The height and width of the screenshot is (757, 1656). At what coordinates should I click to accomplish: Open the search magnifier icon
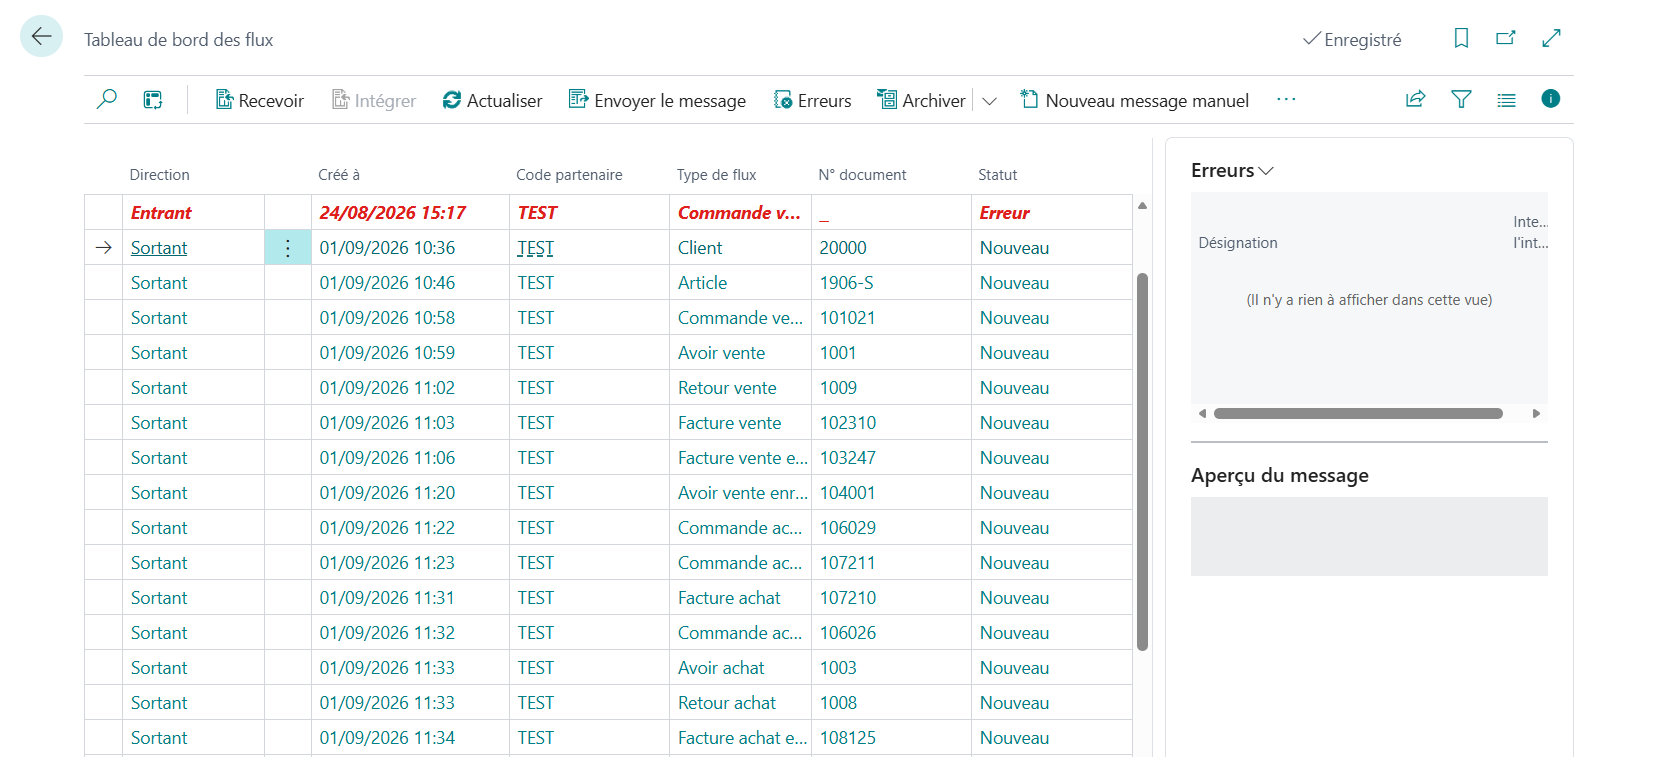click(x=106, y=99)
